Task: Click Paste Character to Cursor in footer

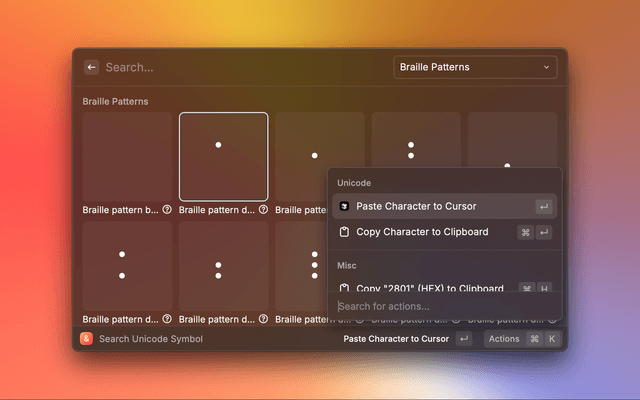Action: [x=396, y=339]
